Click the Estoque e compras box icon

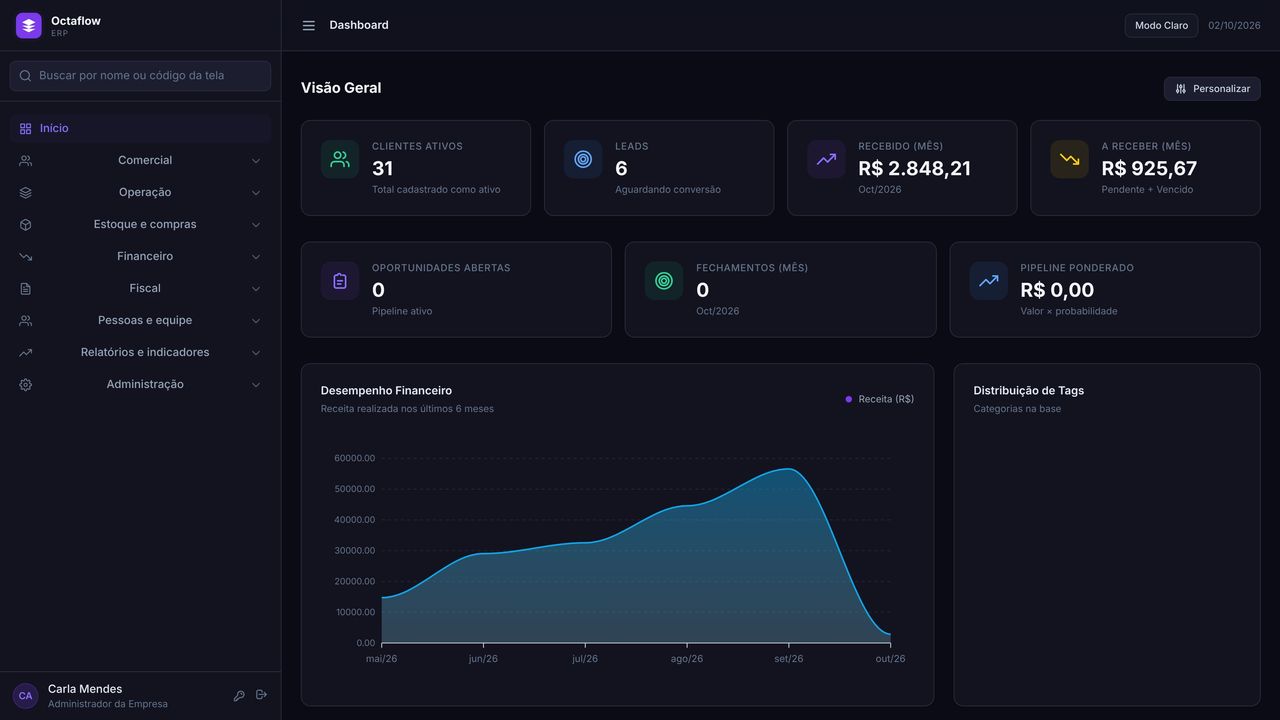[26, 225]
